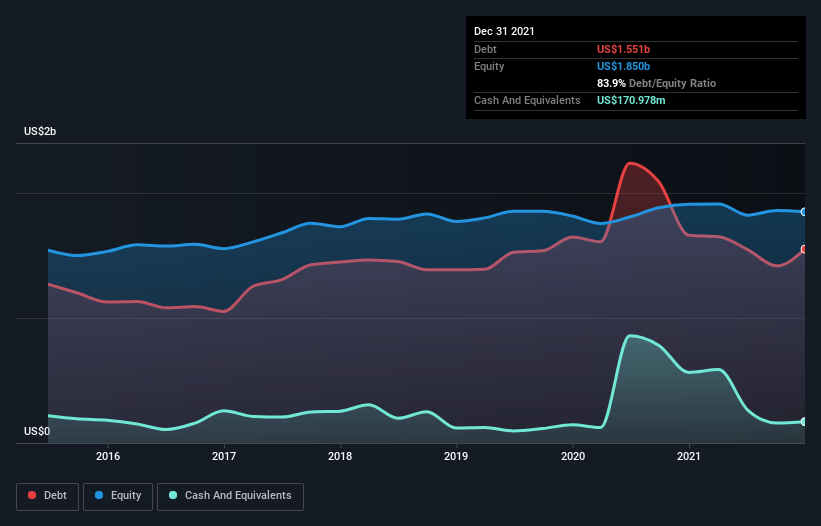Click the 2017 x-axis label
The image size is (821, 526).
tap(224, 456)
